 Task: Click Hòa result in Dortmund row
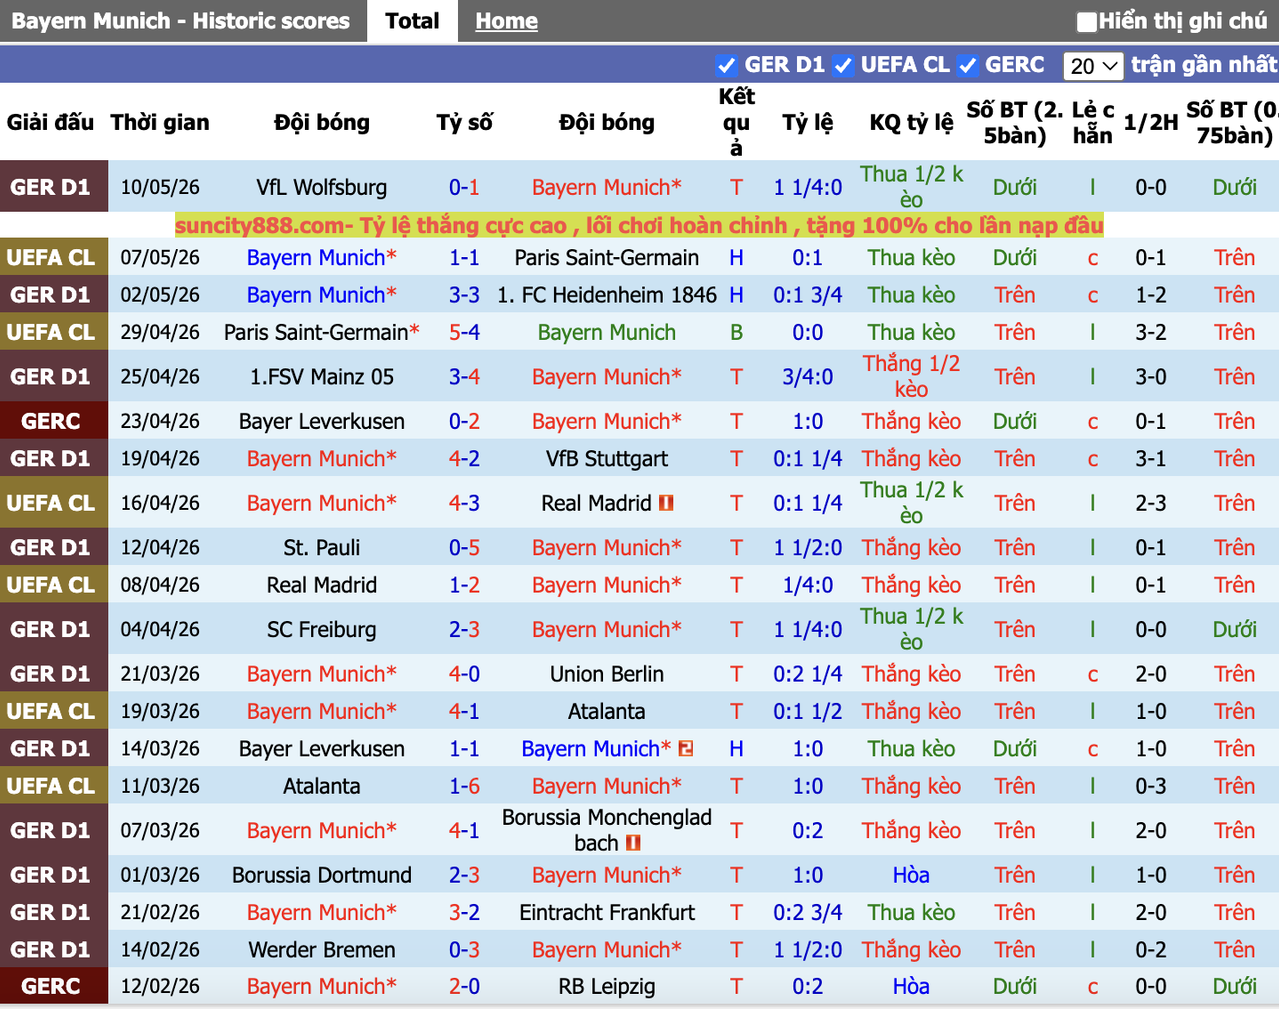point(911,875)
